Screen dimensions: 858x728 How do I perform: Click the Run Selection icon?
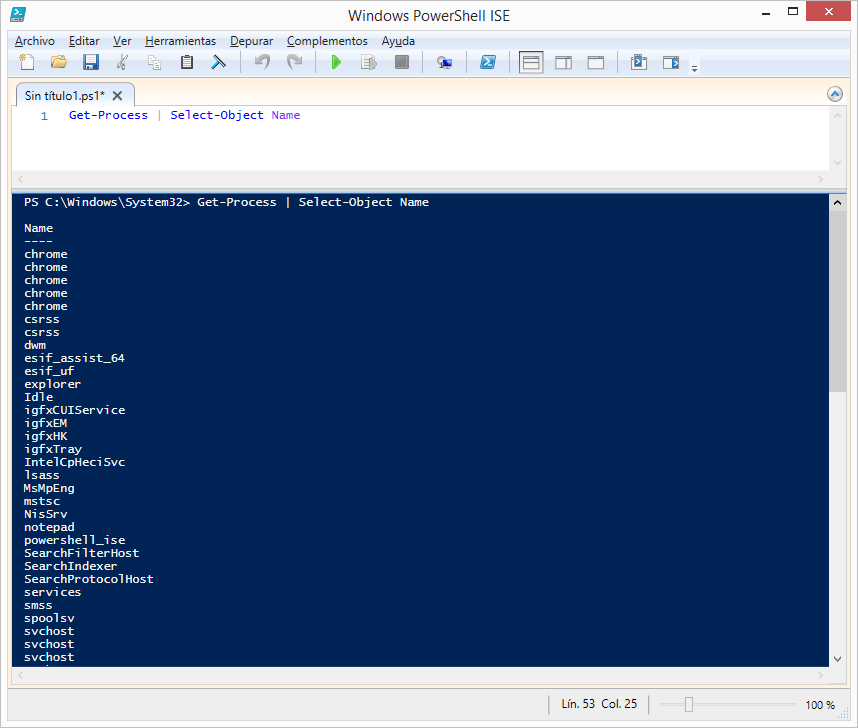point(368,62)
